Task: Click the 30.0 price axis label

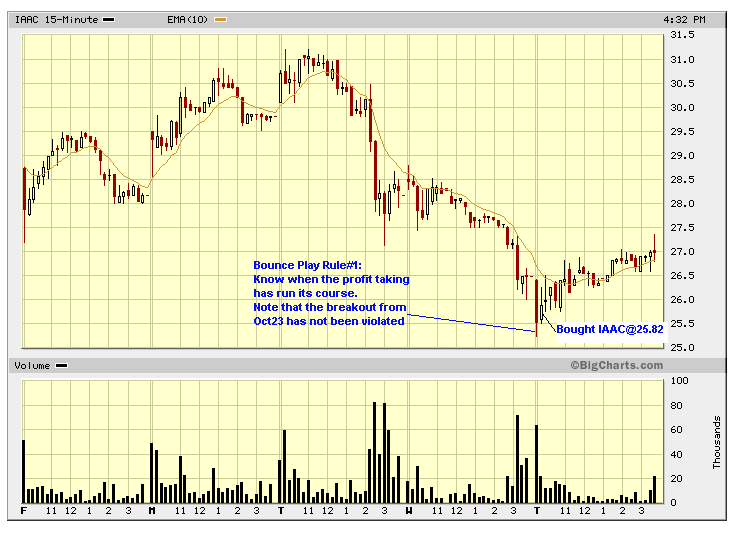Action: click(x=682, y=108)
